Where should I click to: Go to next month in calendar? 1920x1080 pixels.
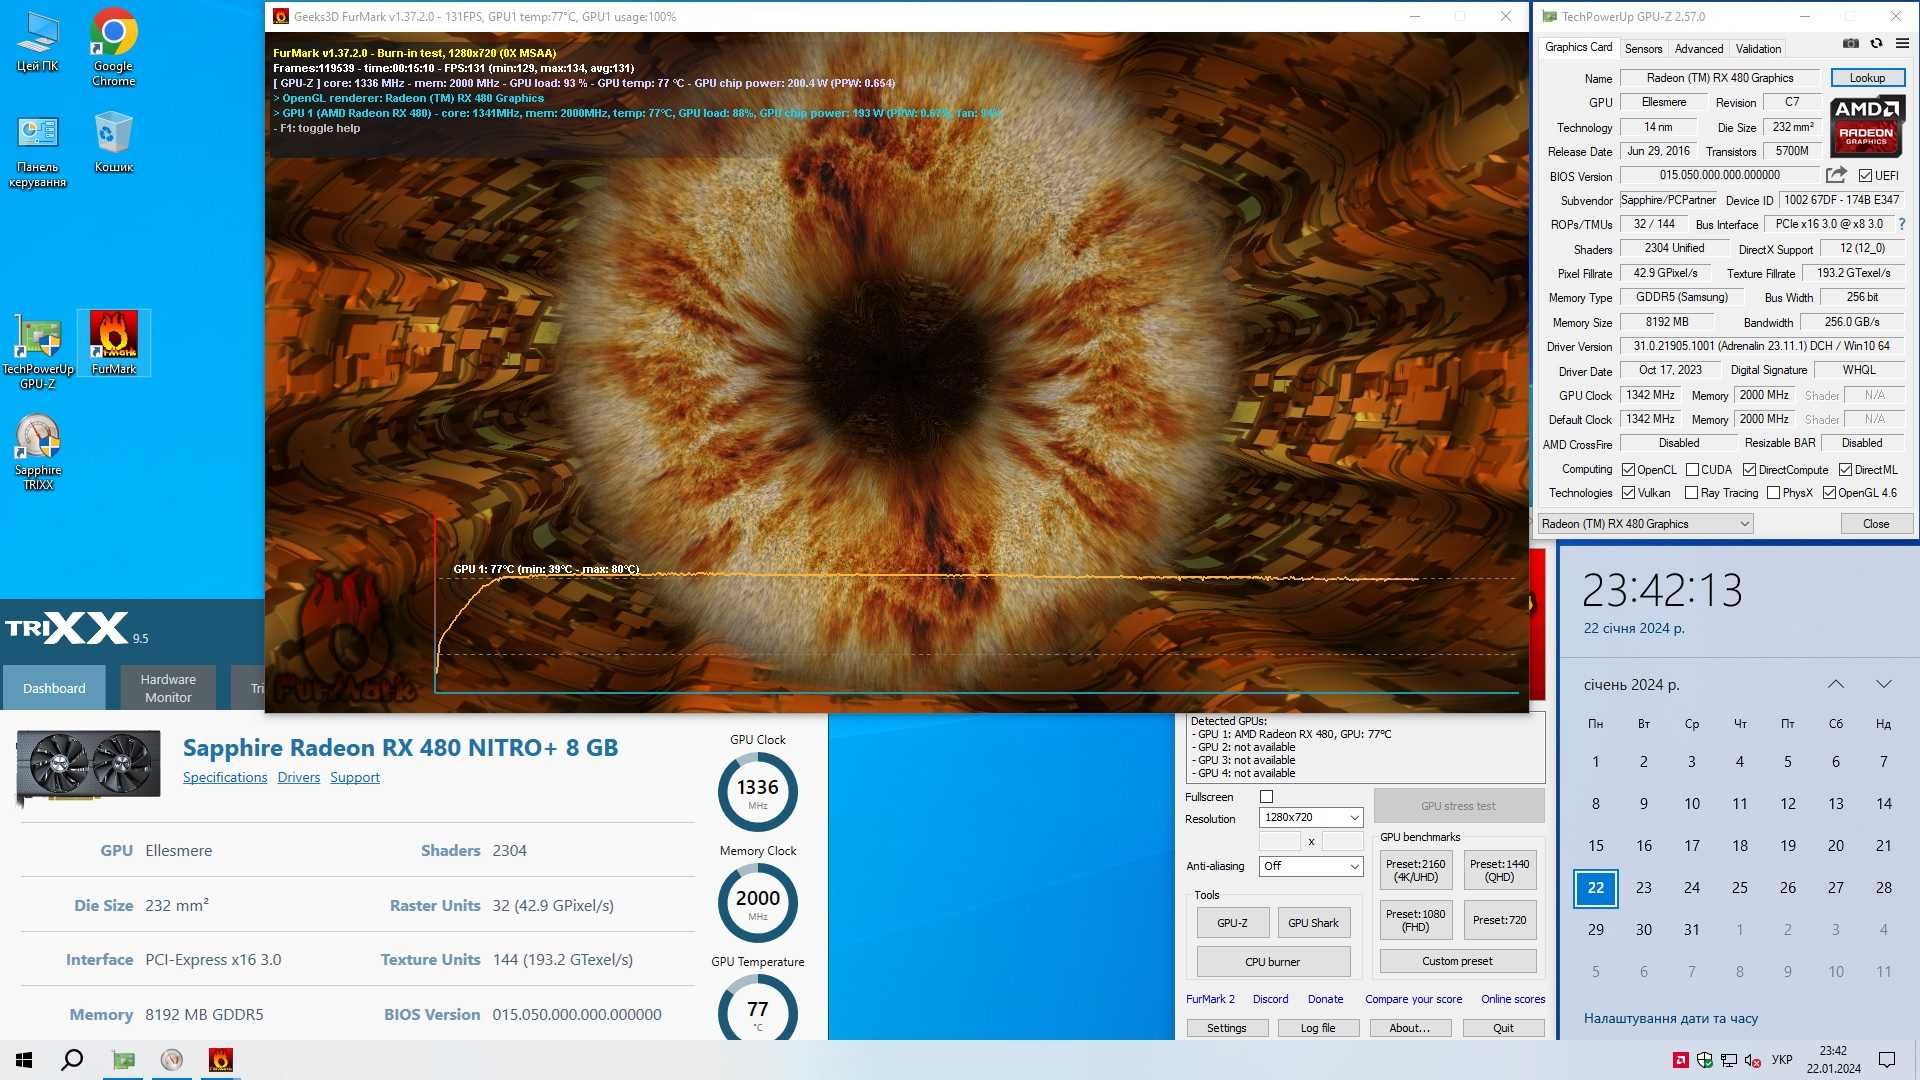[1884, 684]
